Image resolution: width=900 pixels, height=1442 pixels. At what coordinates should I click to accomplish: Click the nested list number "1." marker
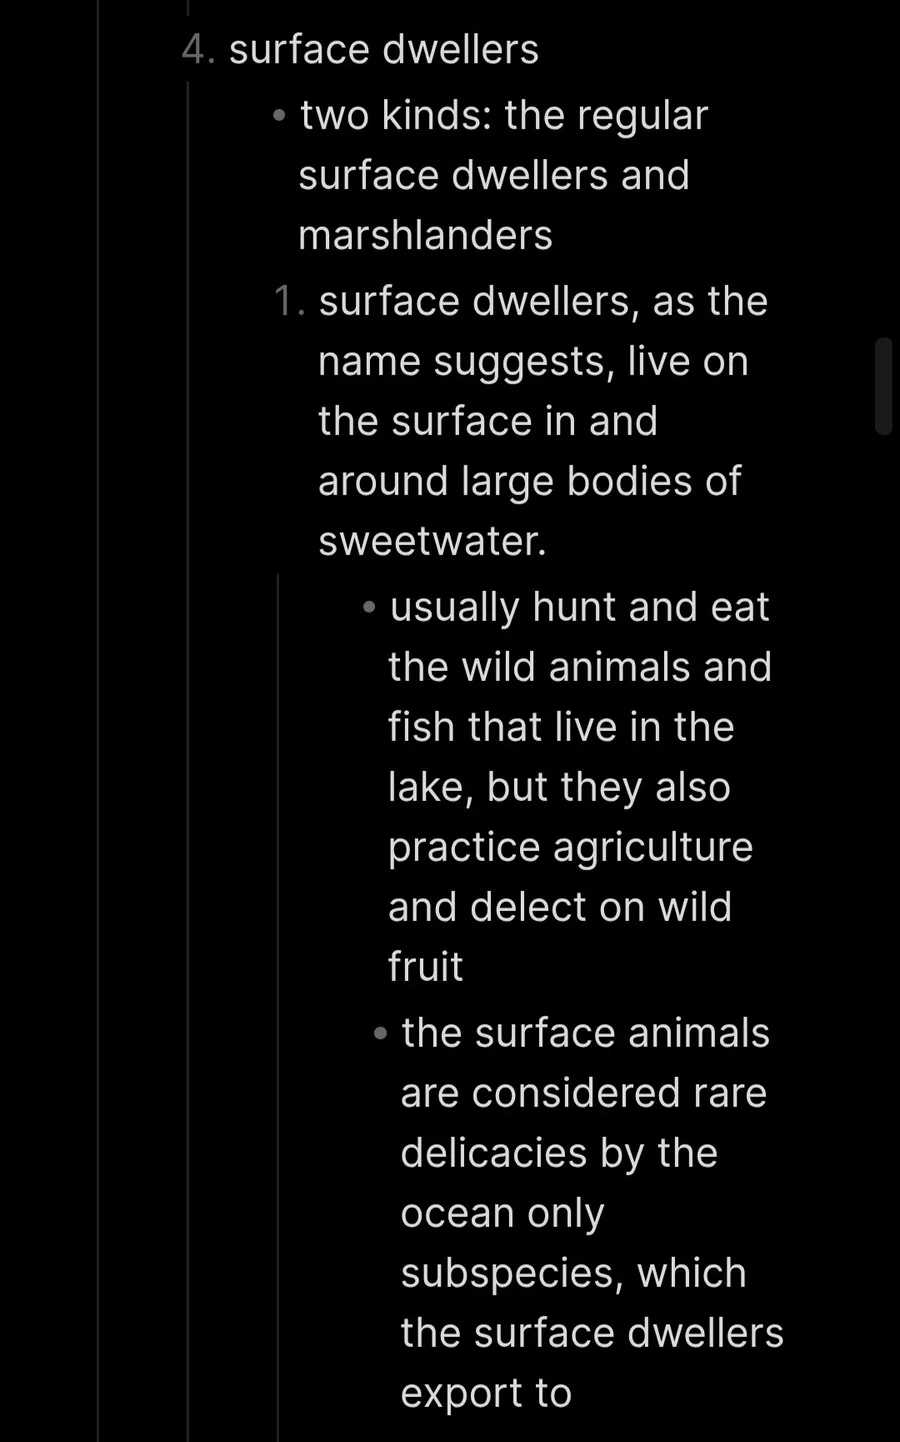(x=290, y=301)
